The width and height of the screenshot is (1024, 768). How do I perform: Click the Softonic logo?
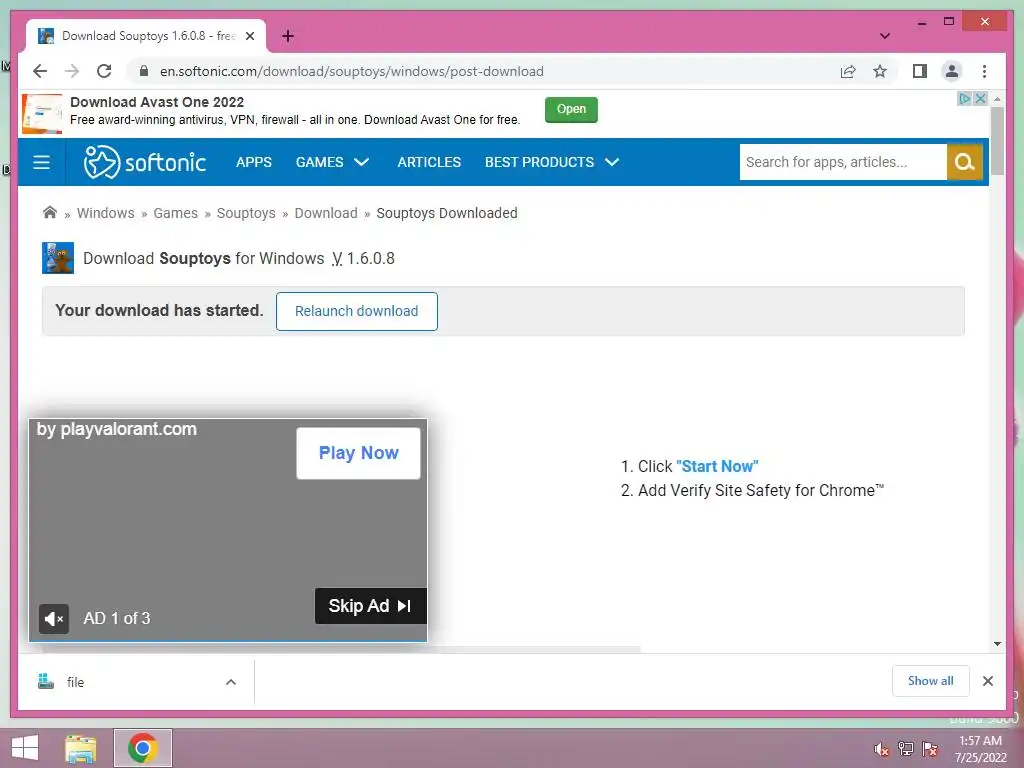(x=145, y=162)
